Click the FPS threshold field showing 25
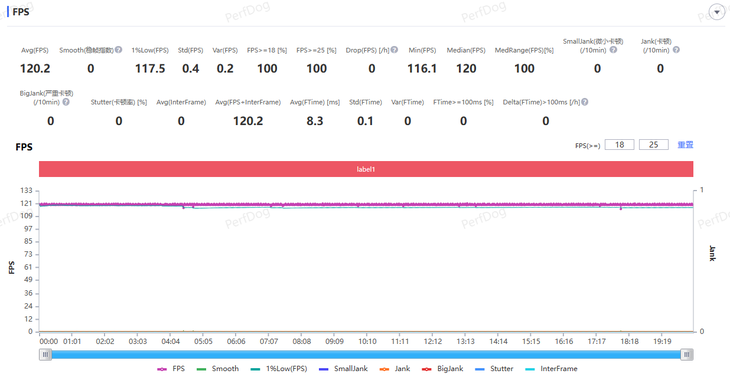The width and height of the screenshot is (730, 377). (x=654, y=145)
